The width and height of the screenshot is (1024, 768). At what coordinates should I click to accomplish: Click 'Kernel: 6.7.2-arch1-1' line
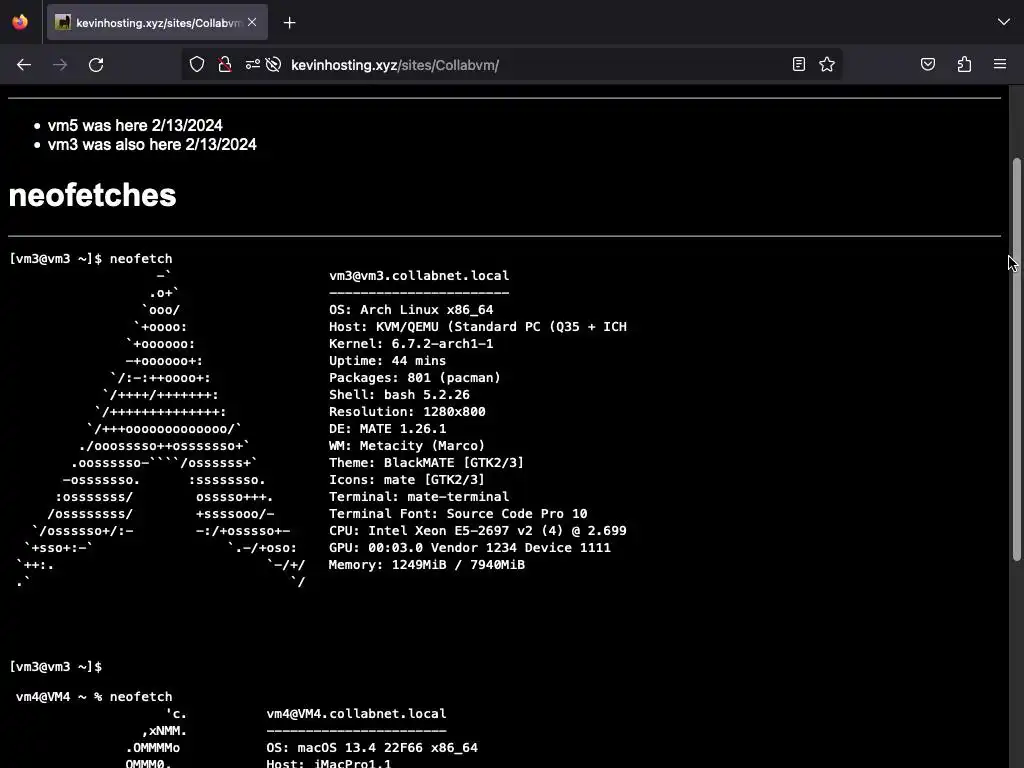point(411,344)
